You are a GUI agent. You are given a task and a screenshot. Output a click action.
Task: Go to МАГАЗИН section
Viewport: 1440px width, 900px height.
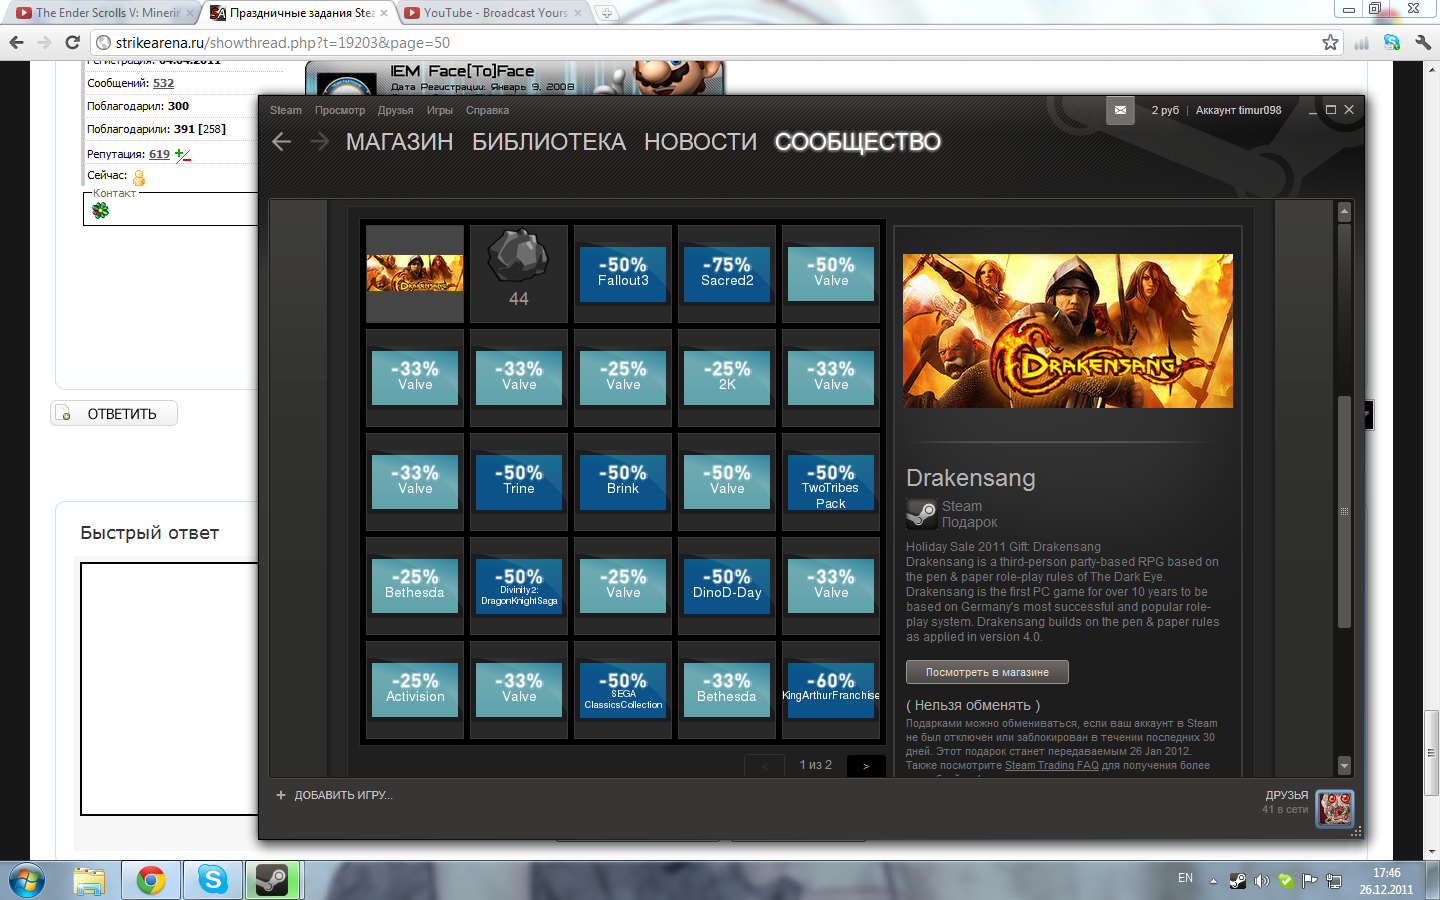[x=400, y=142]
